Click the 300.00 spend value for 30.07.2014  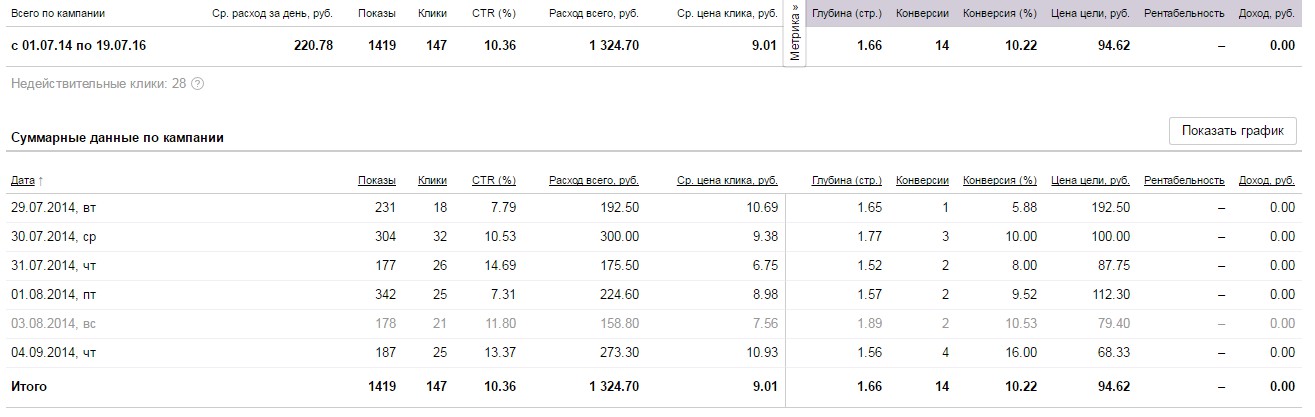619,237
